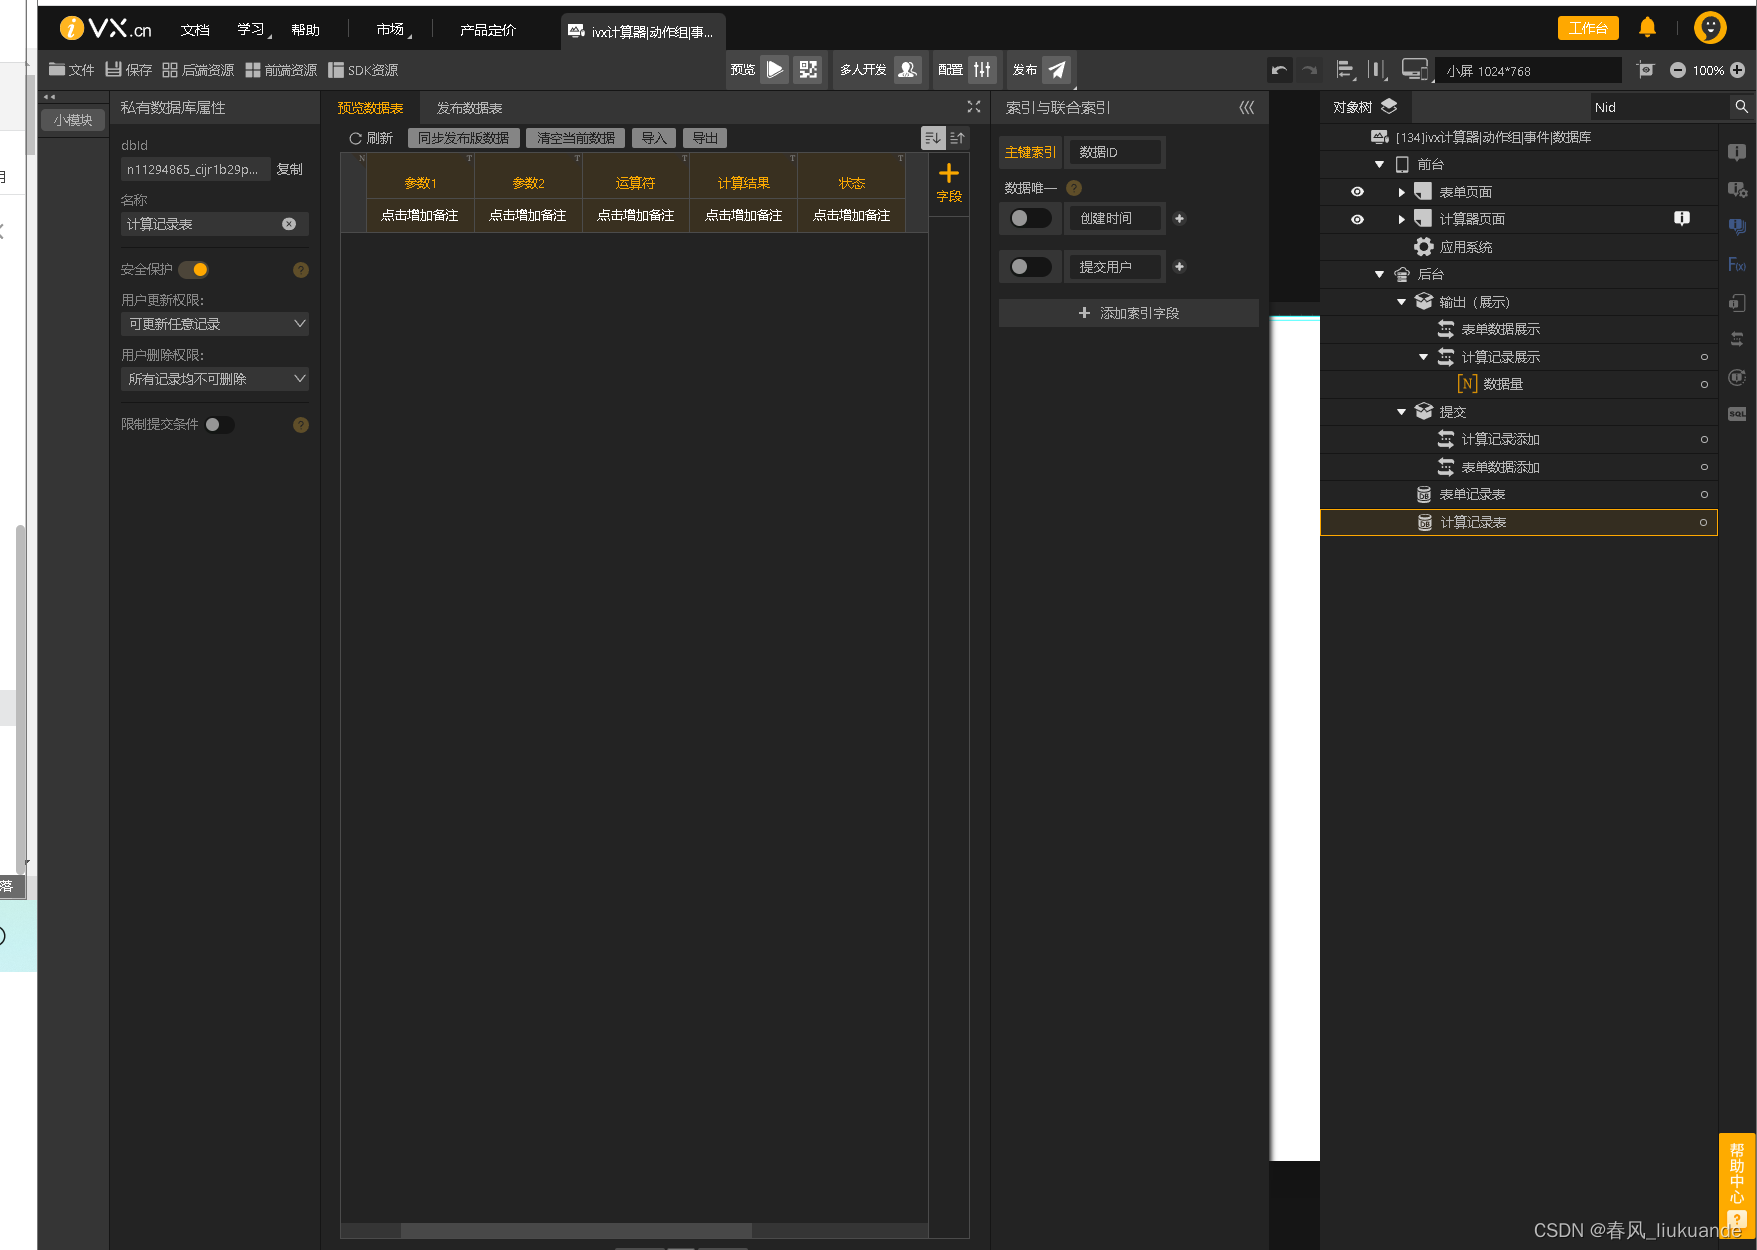This screenshot has width=1757, height=1250.
Task: Collapse the 后台 tree node
Action: point(1380,274)
